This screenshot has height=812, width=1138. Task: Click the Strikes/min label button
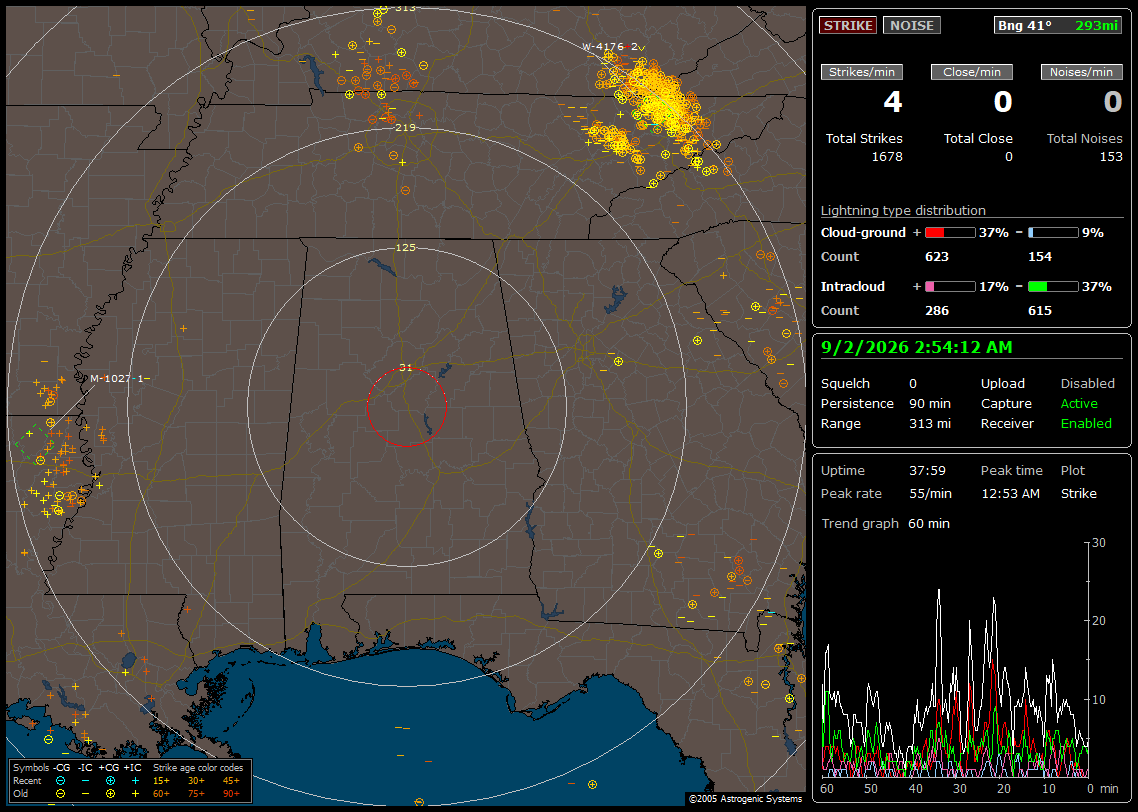(x=861, y=72)
